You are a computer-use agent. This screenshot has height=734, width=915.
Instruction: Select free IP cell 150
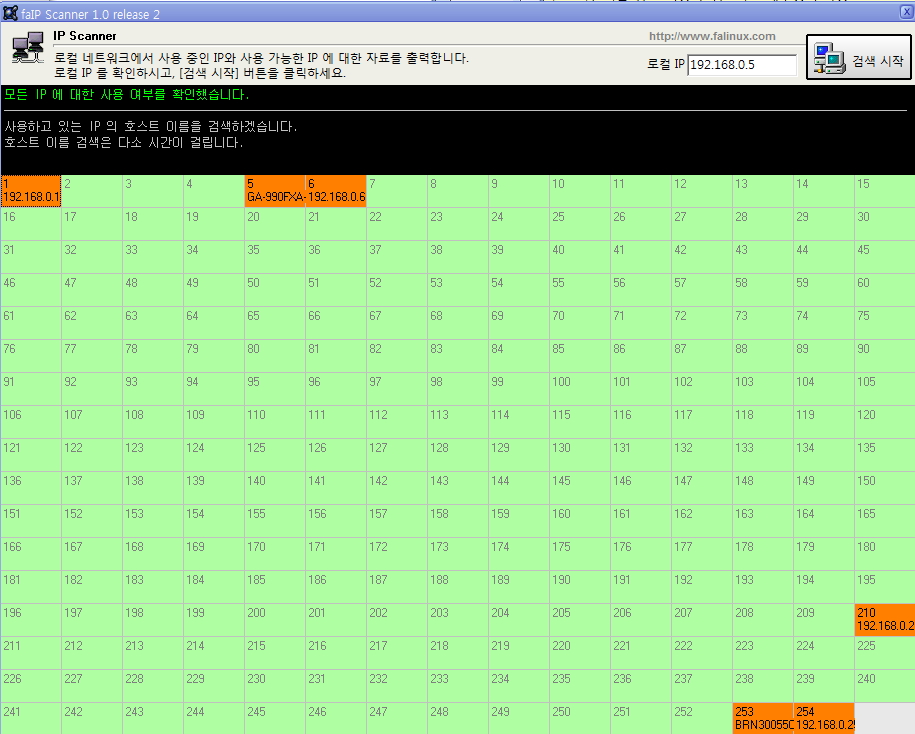point(885,488)
